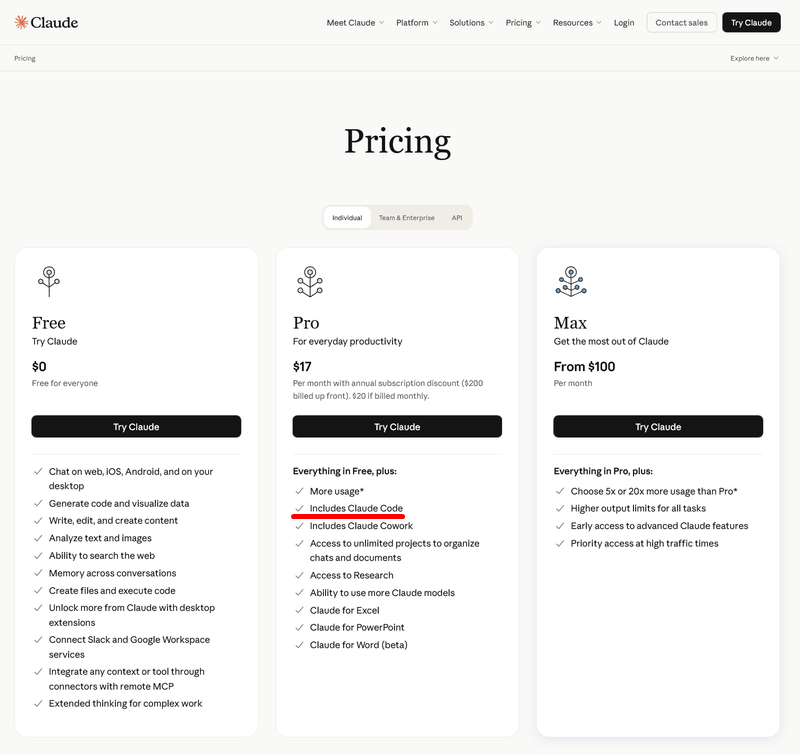800x755 pixels.
Task: Open the Explore here expander
Action: pos(754,58)
